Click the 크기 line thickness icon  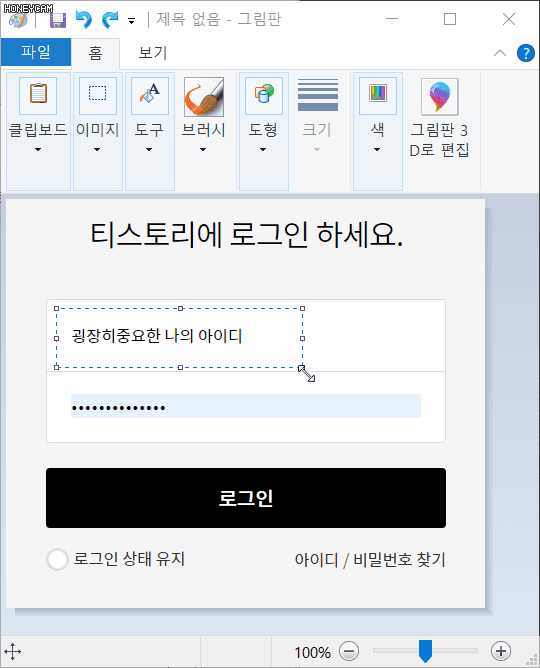pos(318,95)
